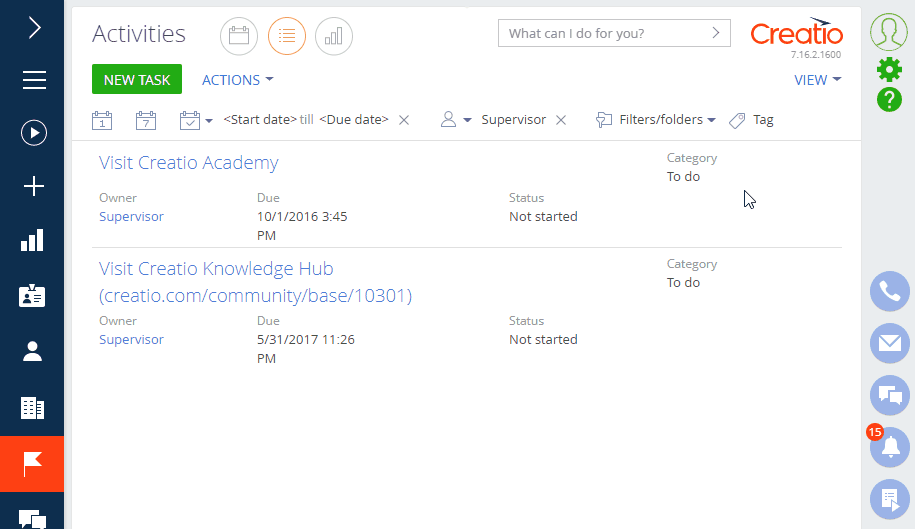This screenshot has height=529, width=915.
Task: Open notifications bell with 15 badge
Action: pos(890,447)
